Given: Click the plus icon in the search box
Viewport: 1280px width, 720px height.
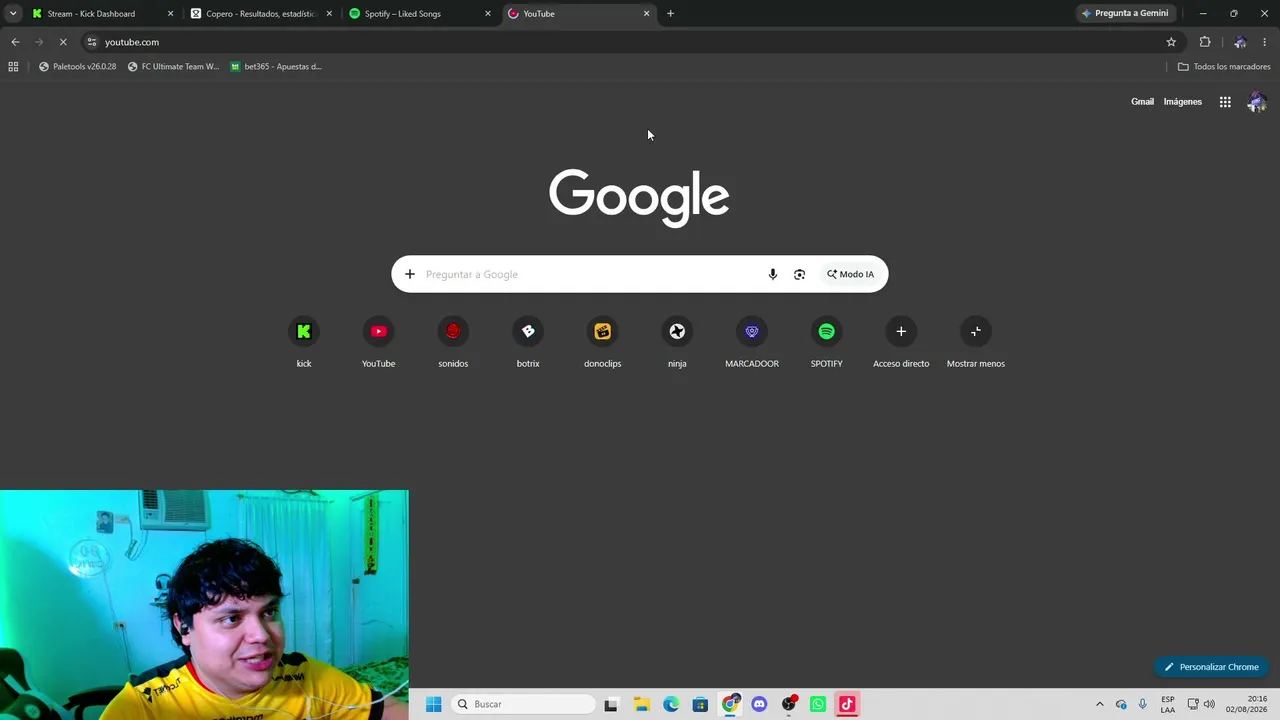Looking at the screenshot, I should pos(409,274).
